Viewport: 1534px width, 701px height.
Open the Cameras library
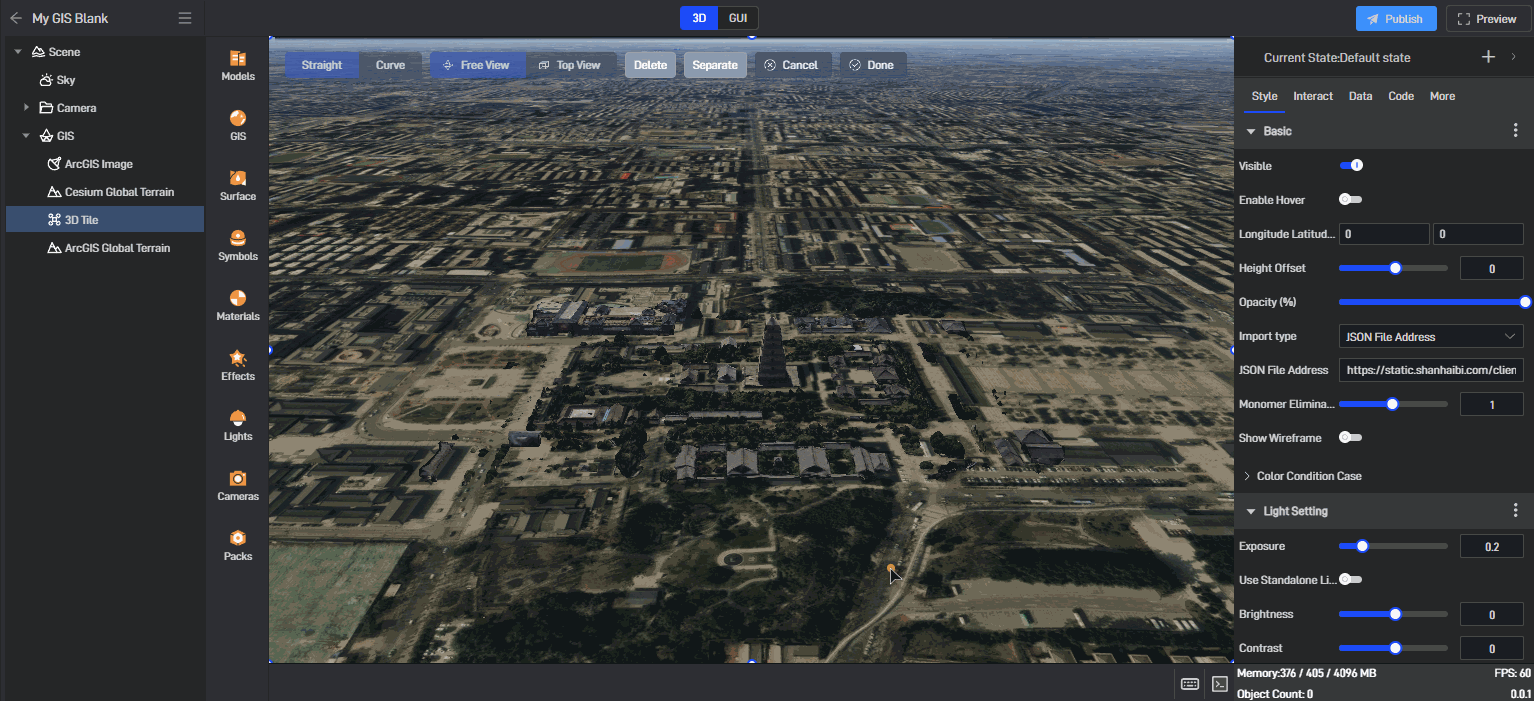[x=238, y=486]
